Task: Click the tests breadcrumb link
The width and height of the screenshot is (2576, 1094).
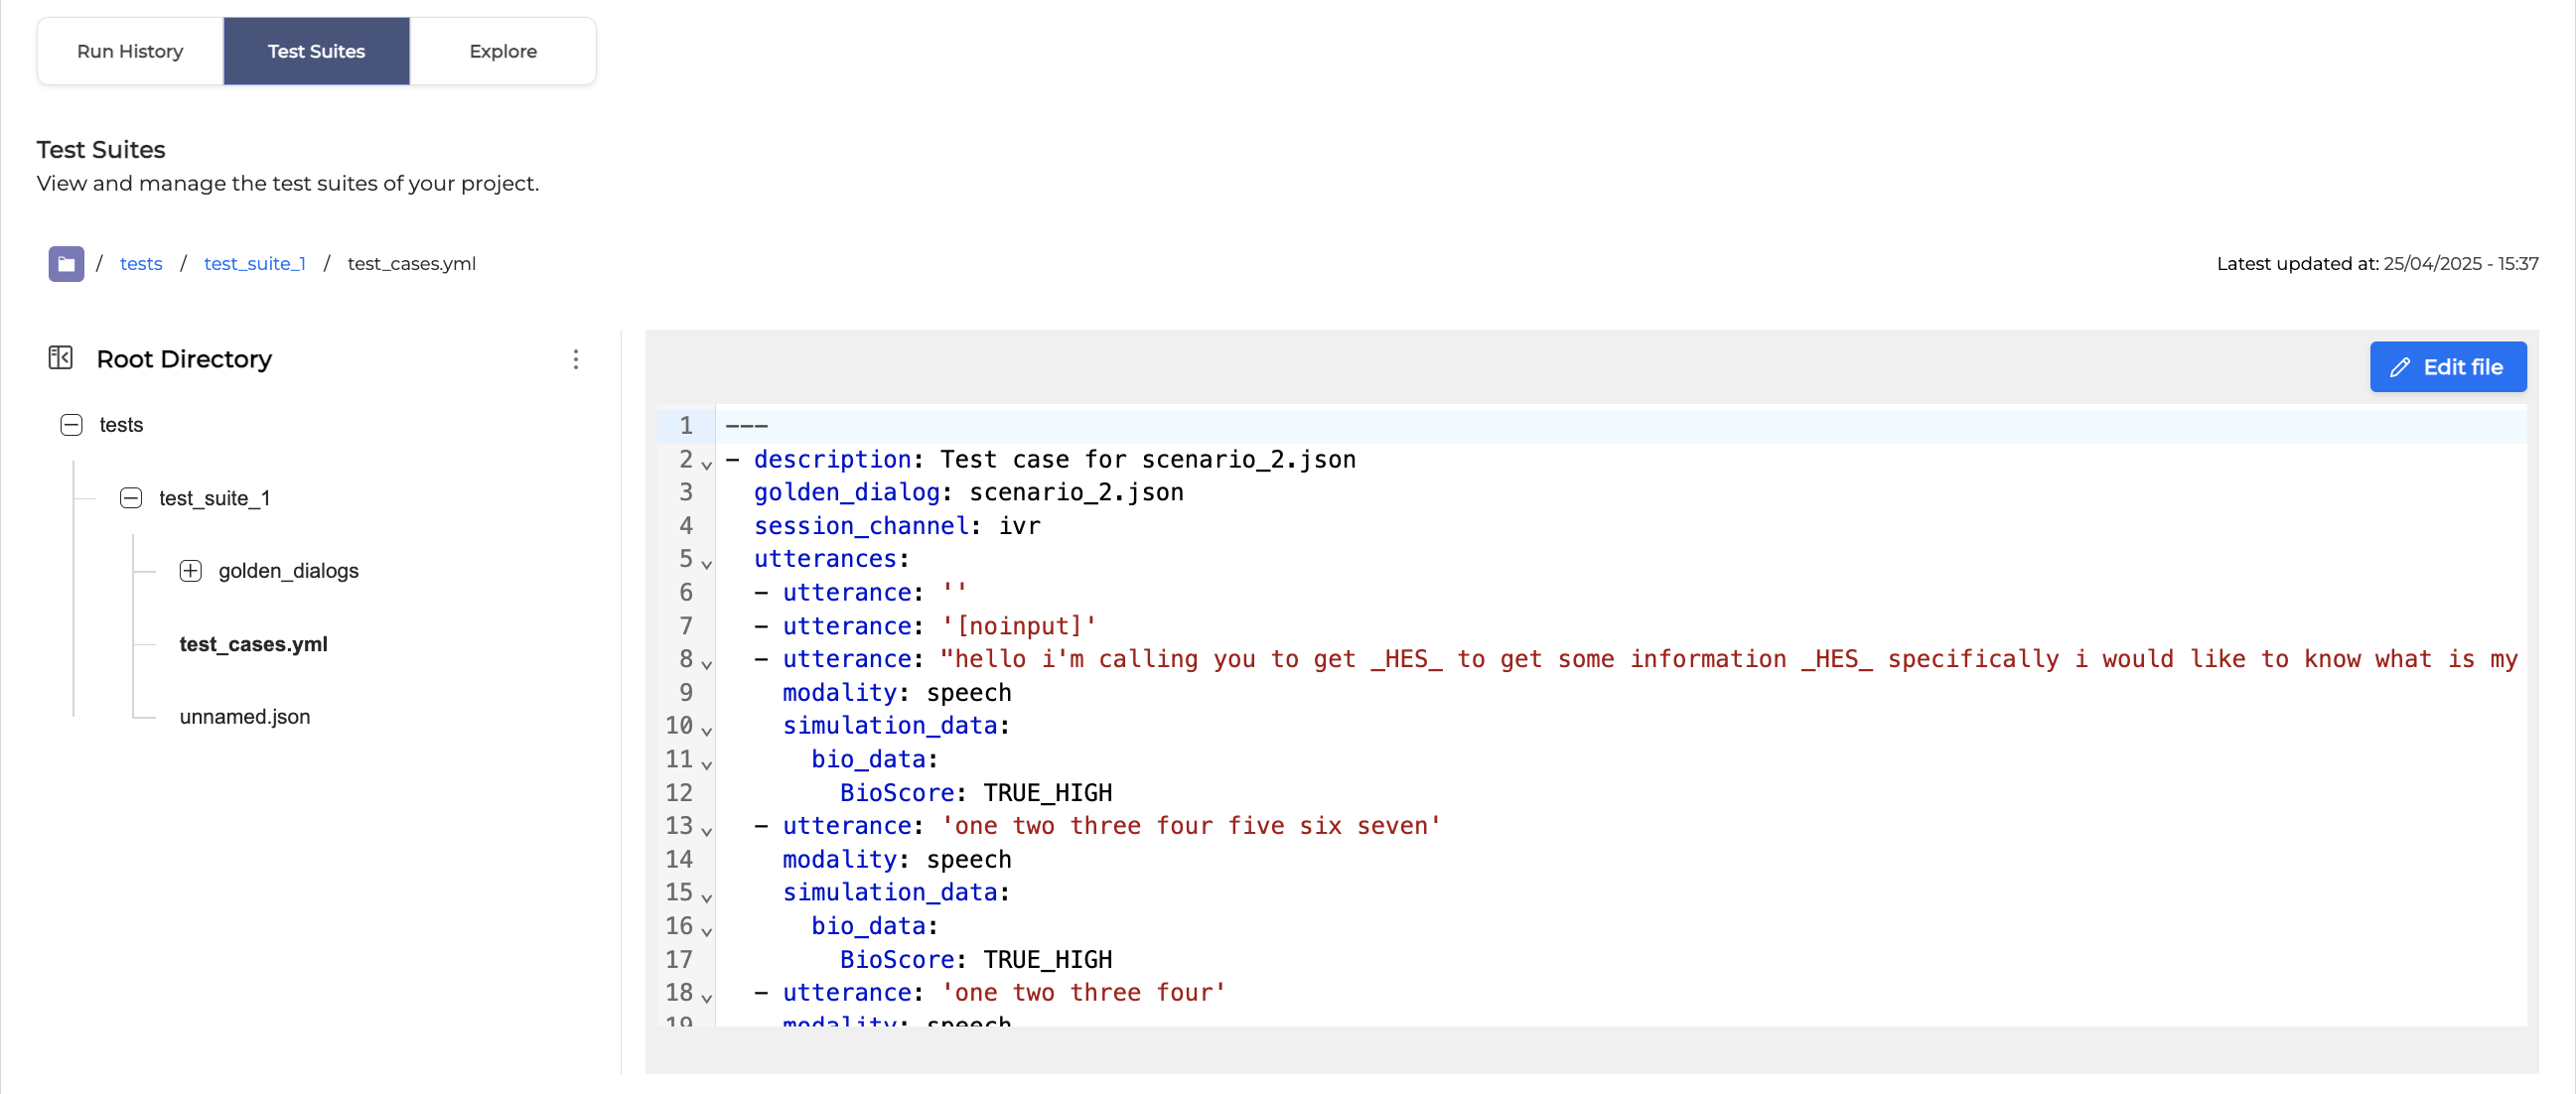Action: (141, 264)
